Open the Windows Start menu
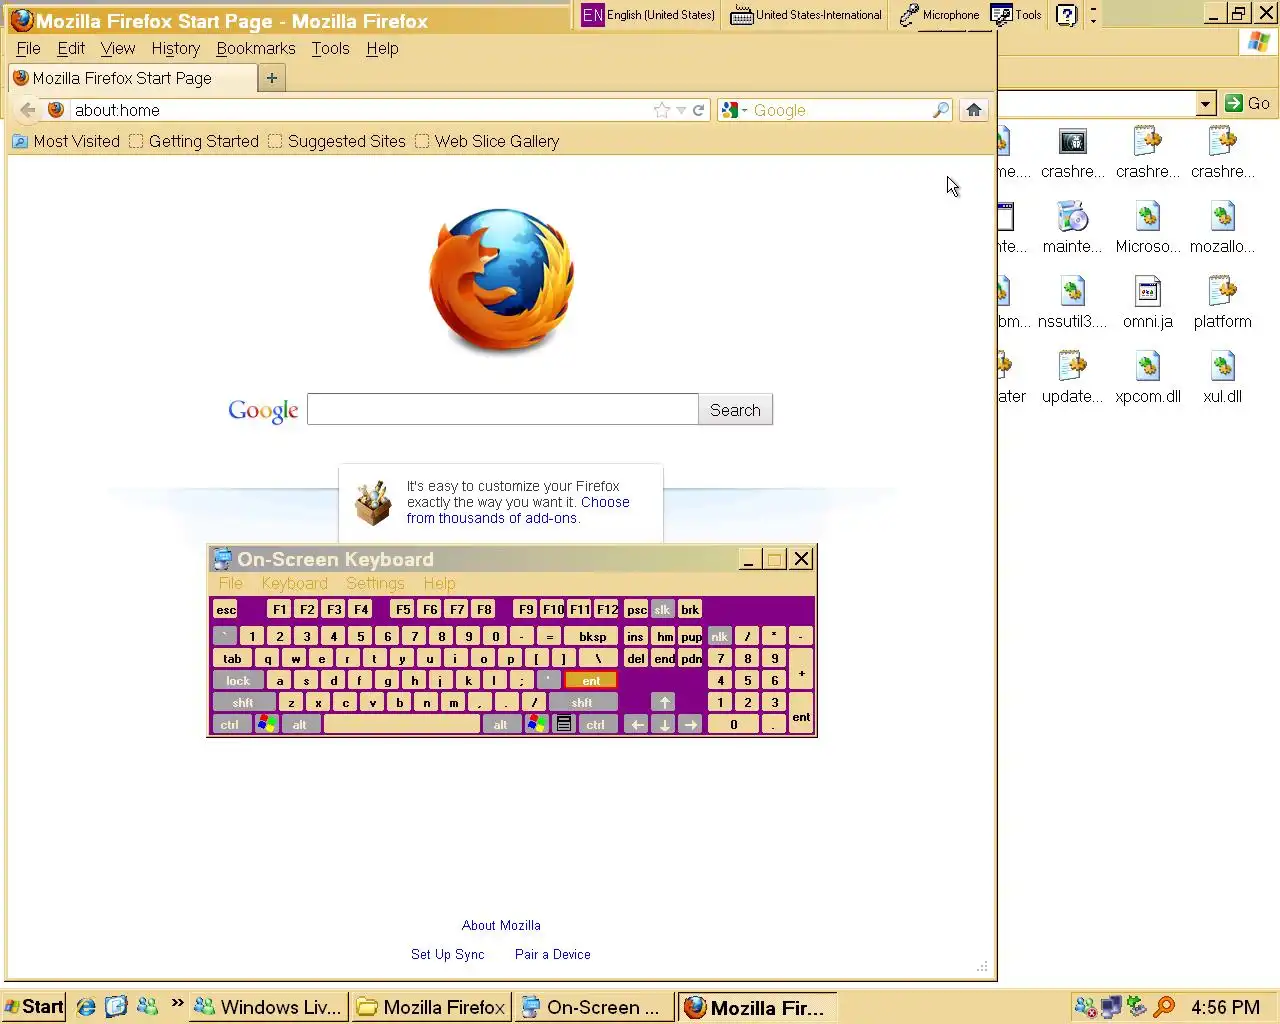The width and height of the screenshot is (1280, 1024). [33, 1007]
